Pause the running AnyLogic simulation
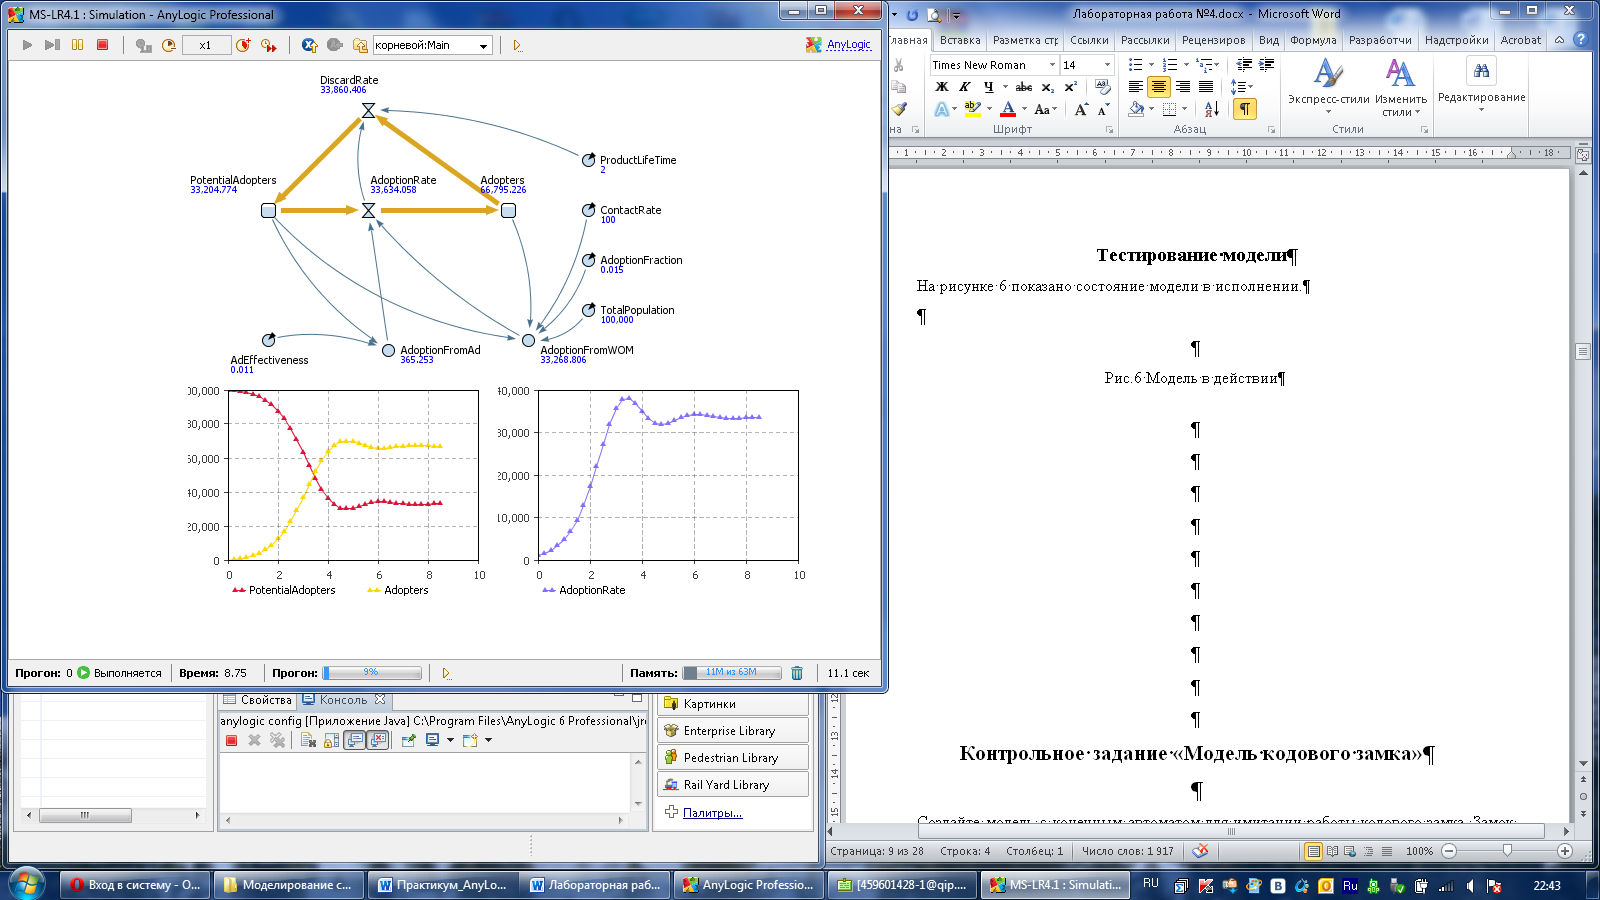This screenshot has height=900, width=1600. (77, 45)
